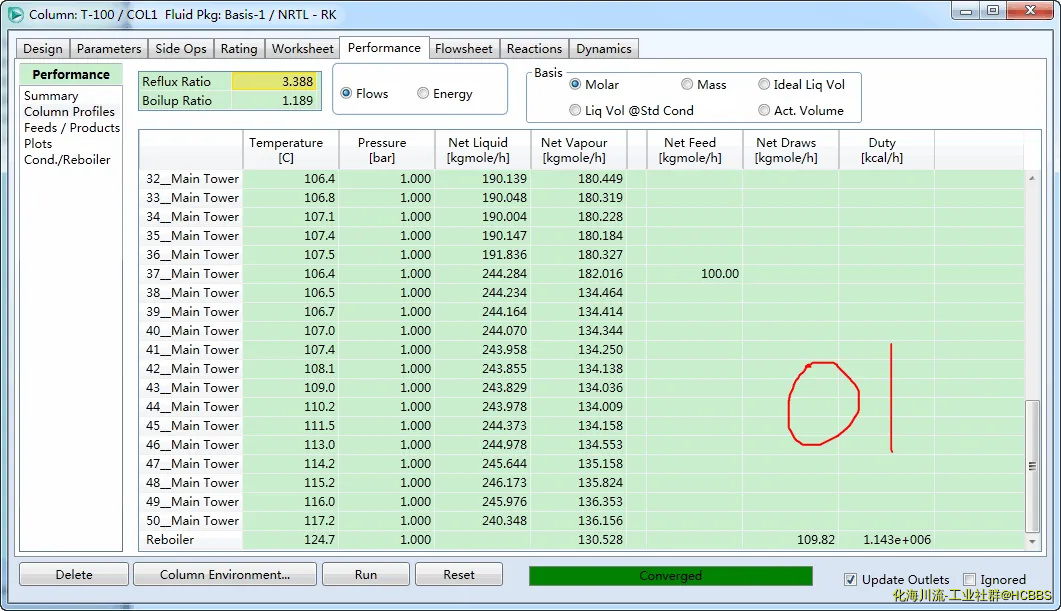The height and width of the screenshot is (611, 1061).
Task: Click the vertical scrollbar thumb
Action: (x=1032, y=466)
